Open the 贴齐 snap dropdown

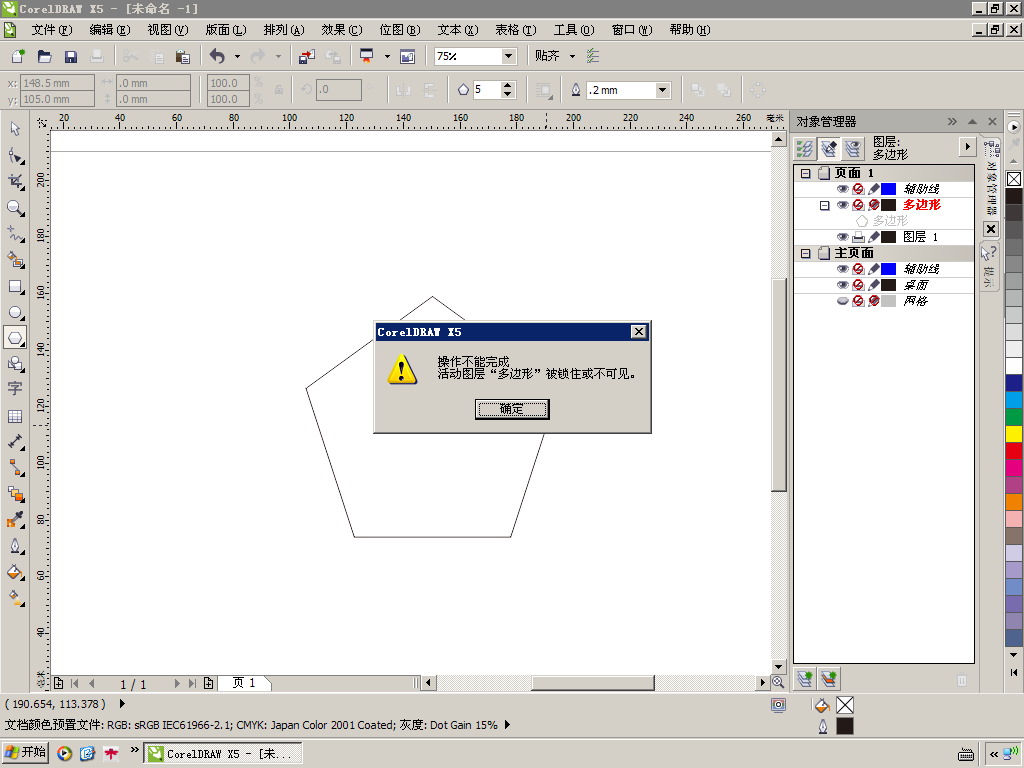point(572,56)
